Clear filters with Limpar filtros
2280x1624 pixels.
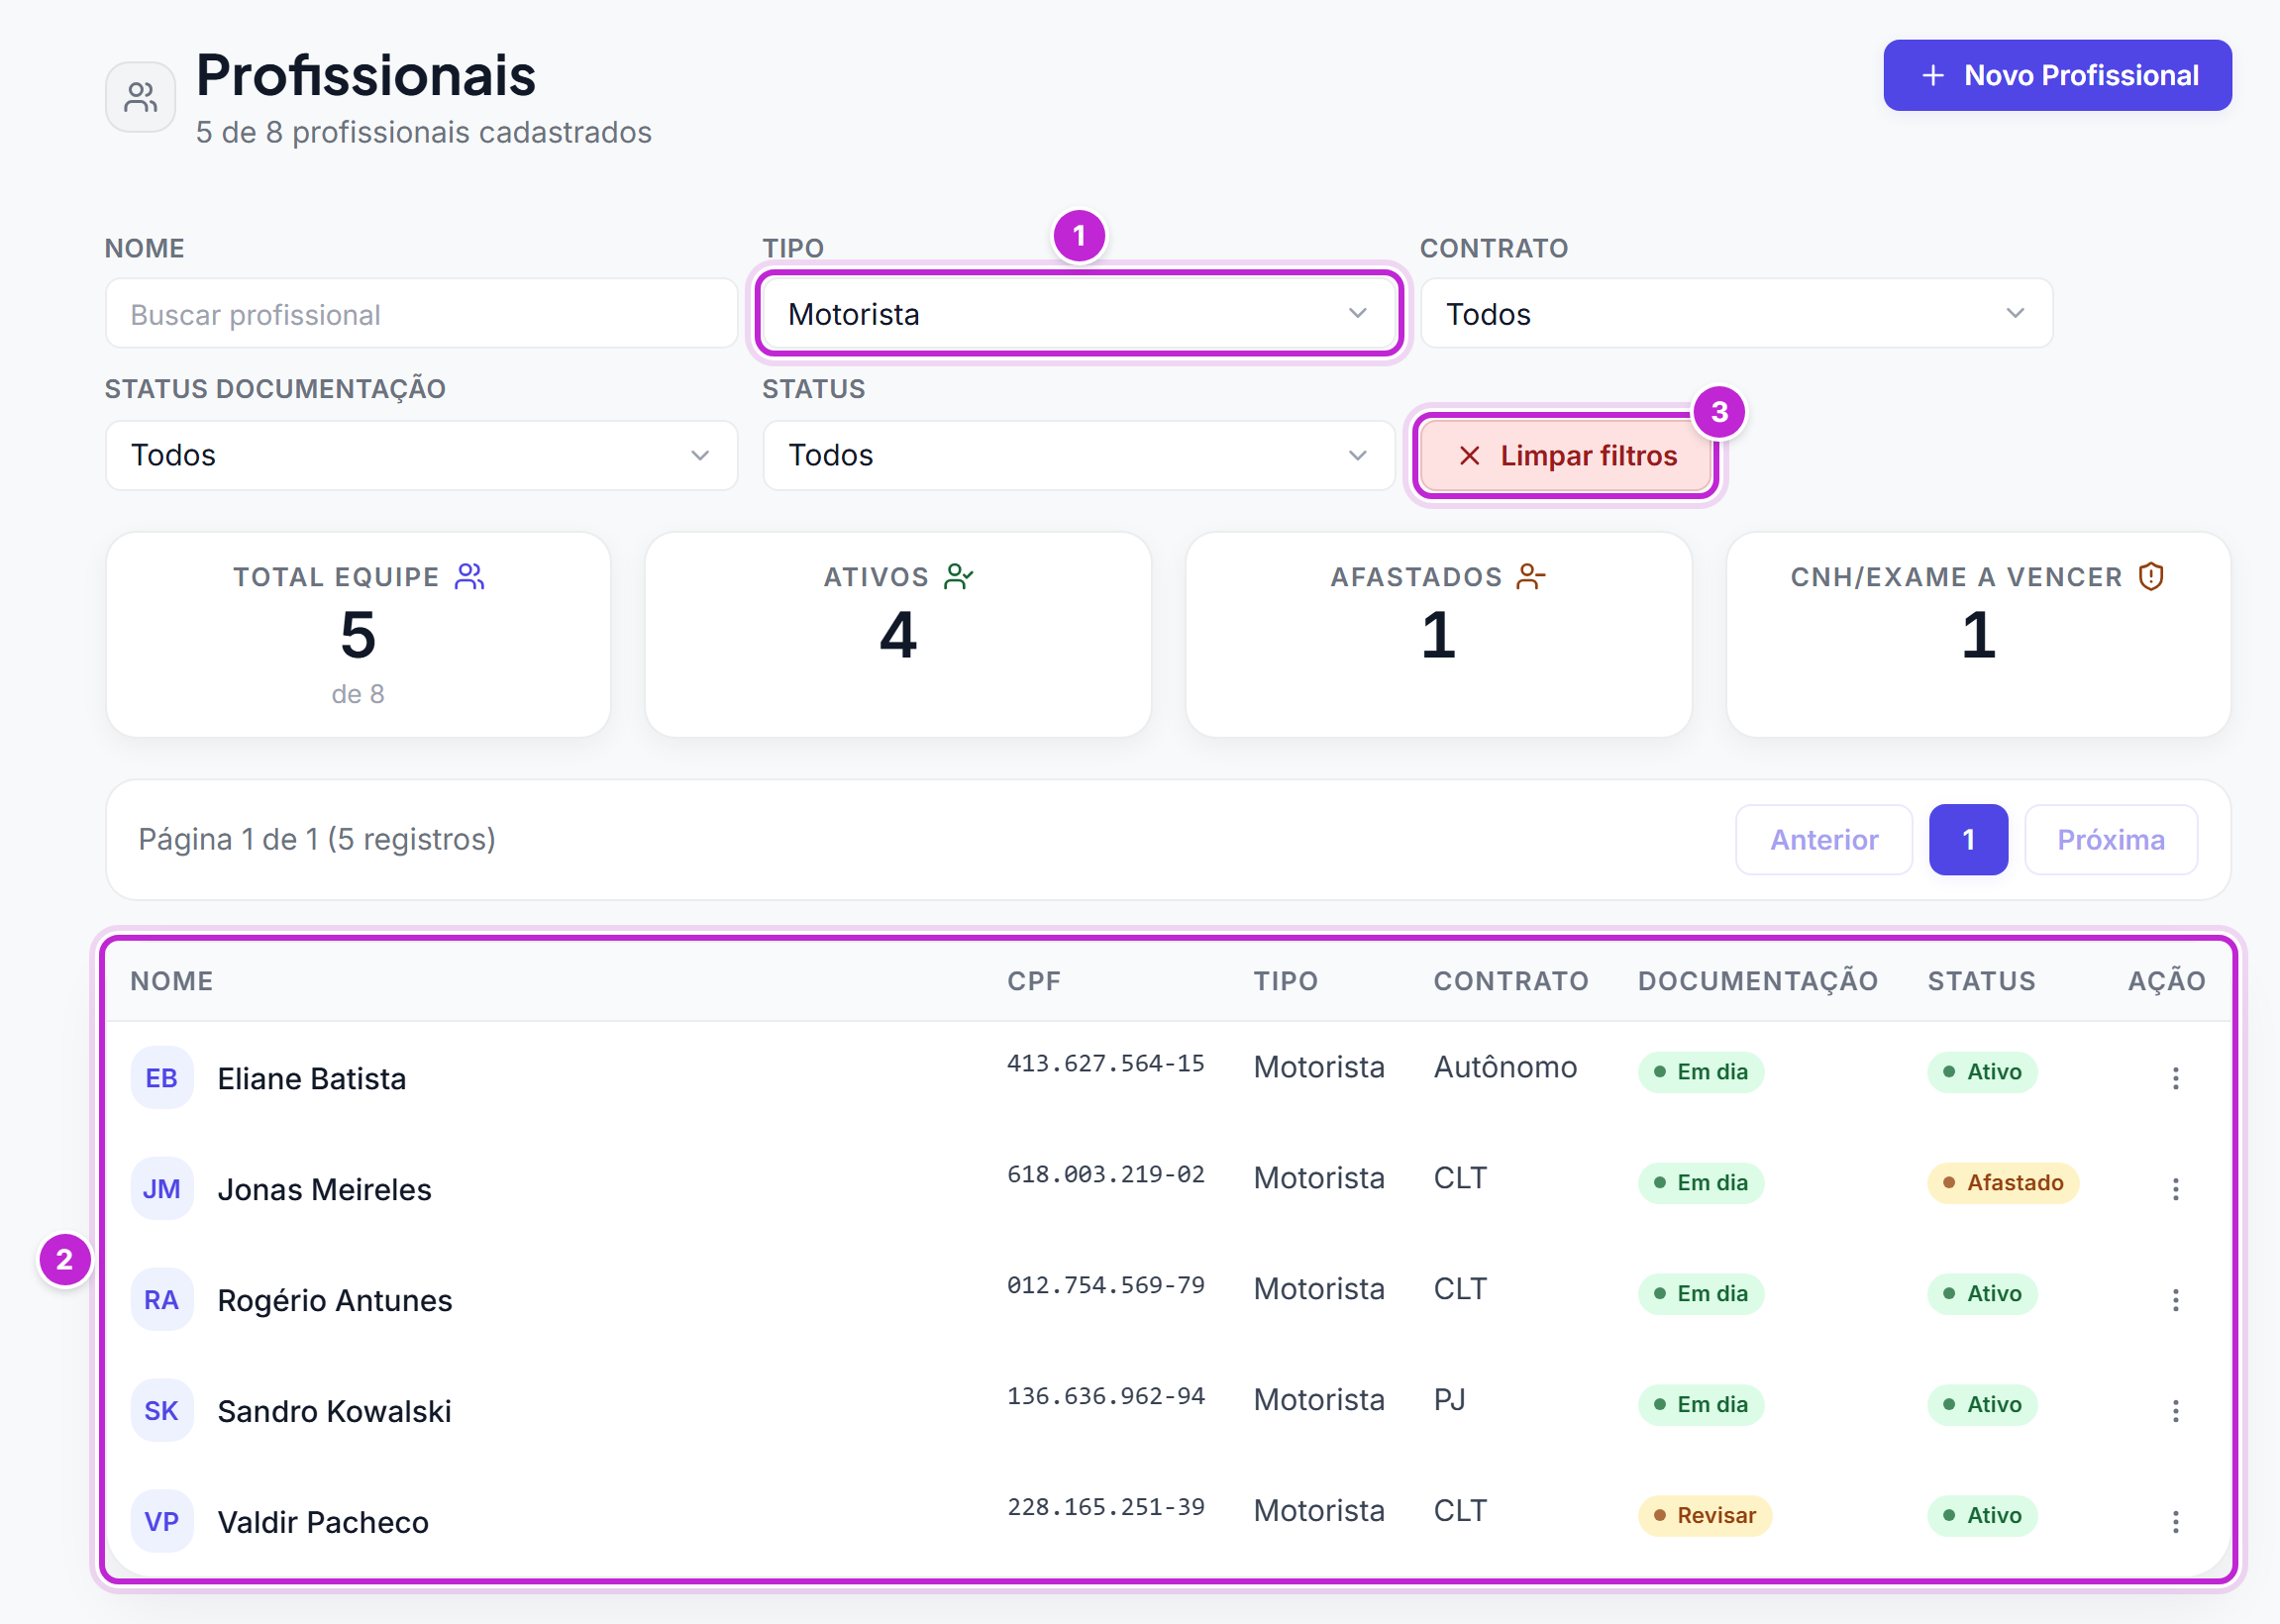point(1566,456)
